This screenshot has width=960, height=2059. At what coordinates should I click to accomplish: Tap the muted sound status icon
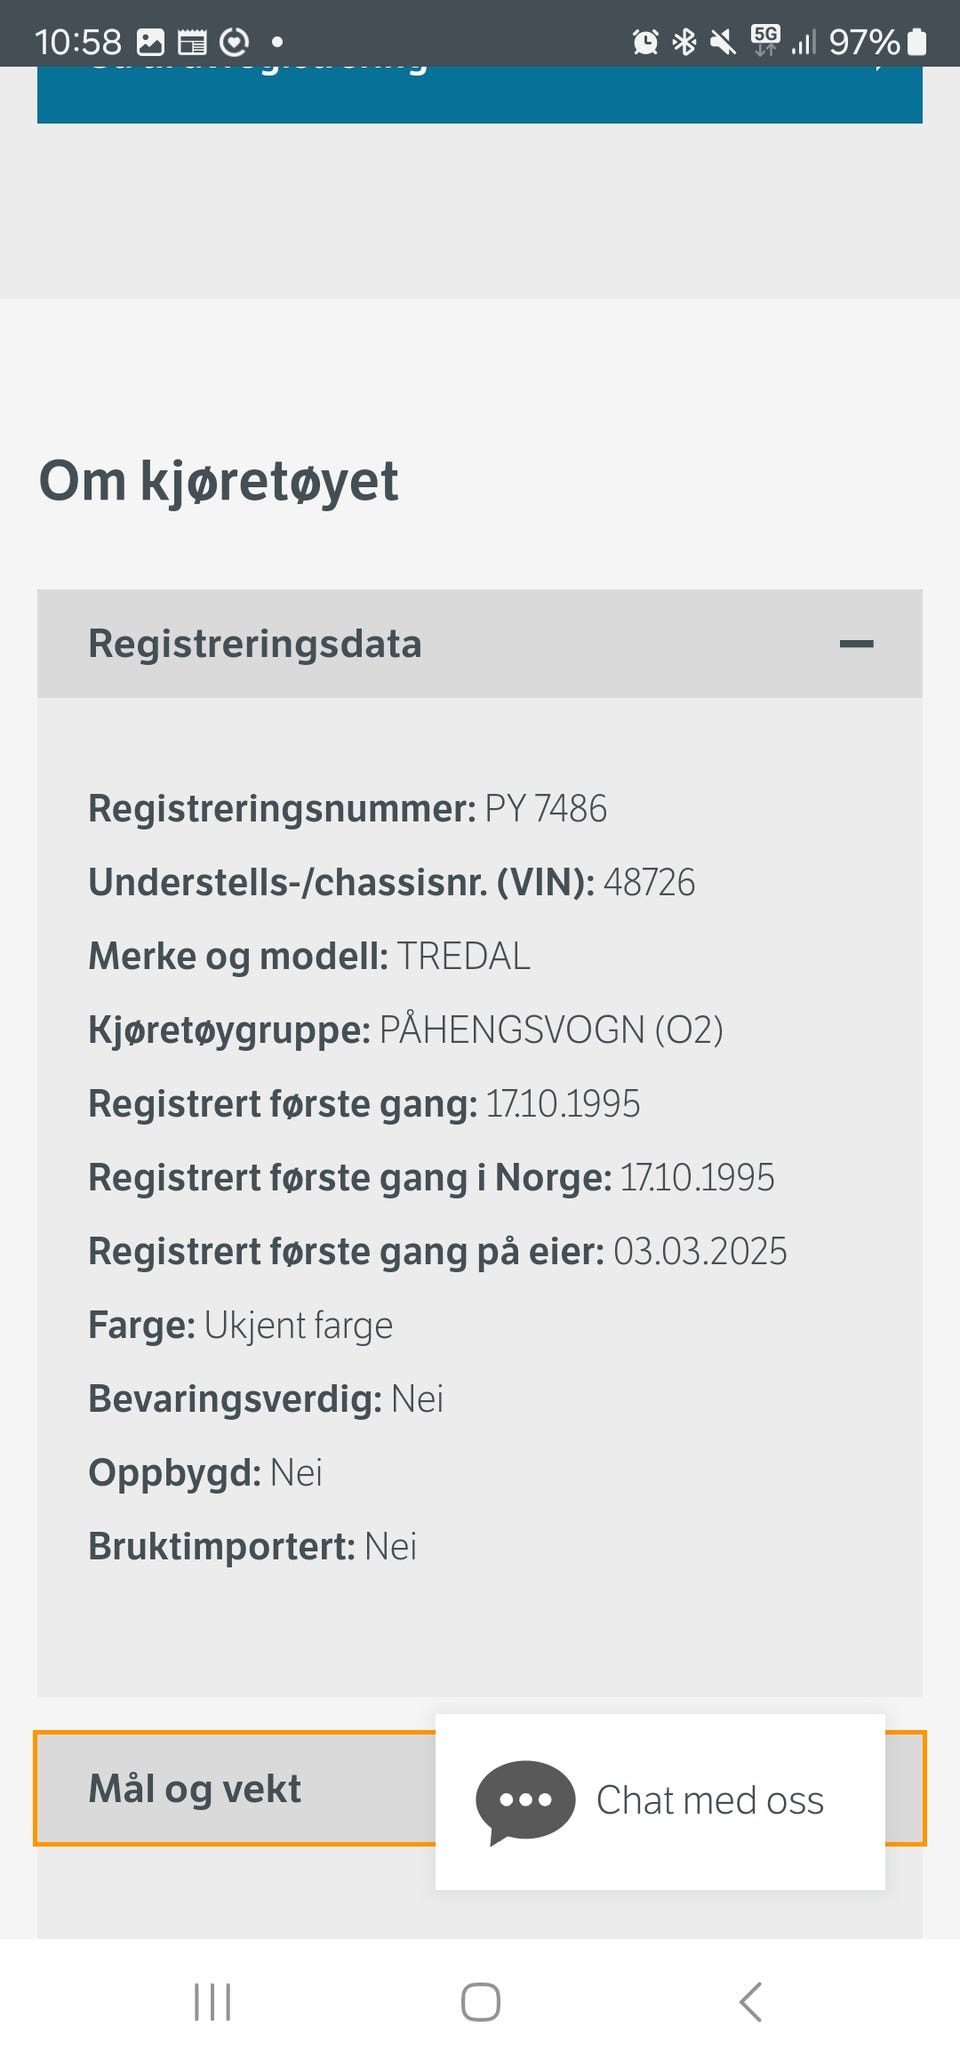(x=722, y=42)
